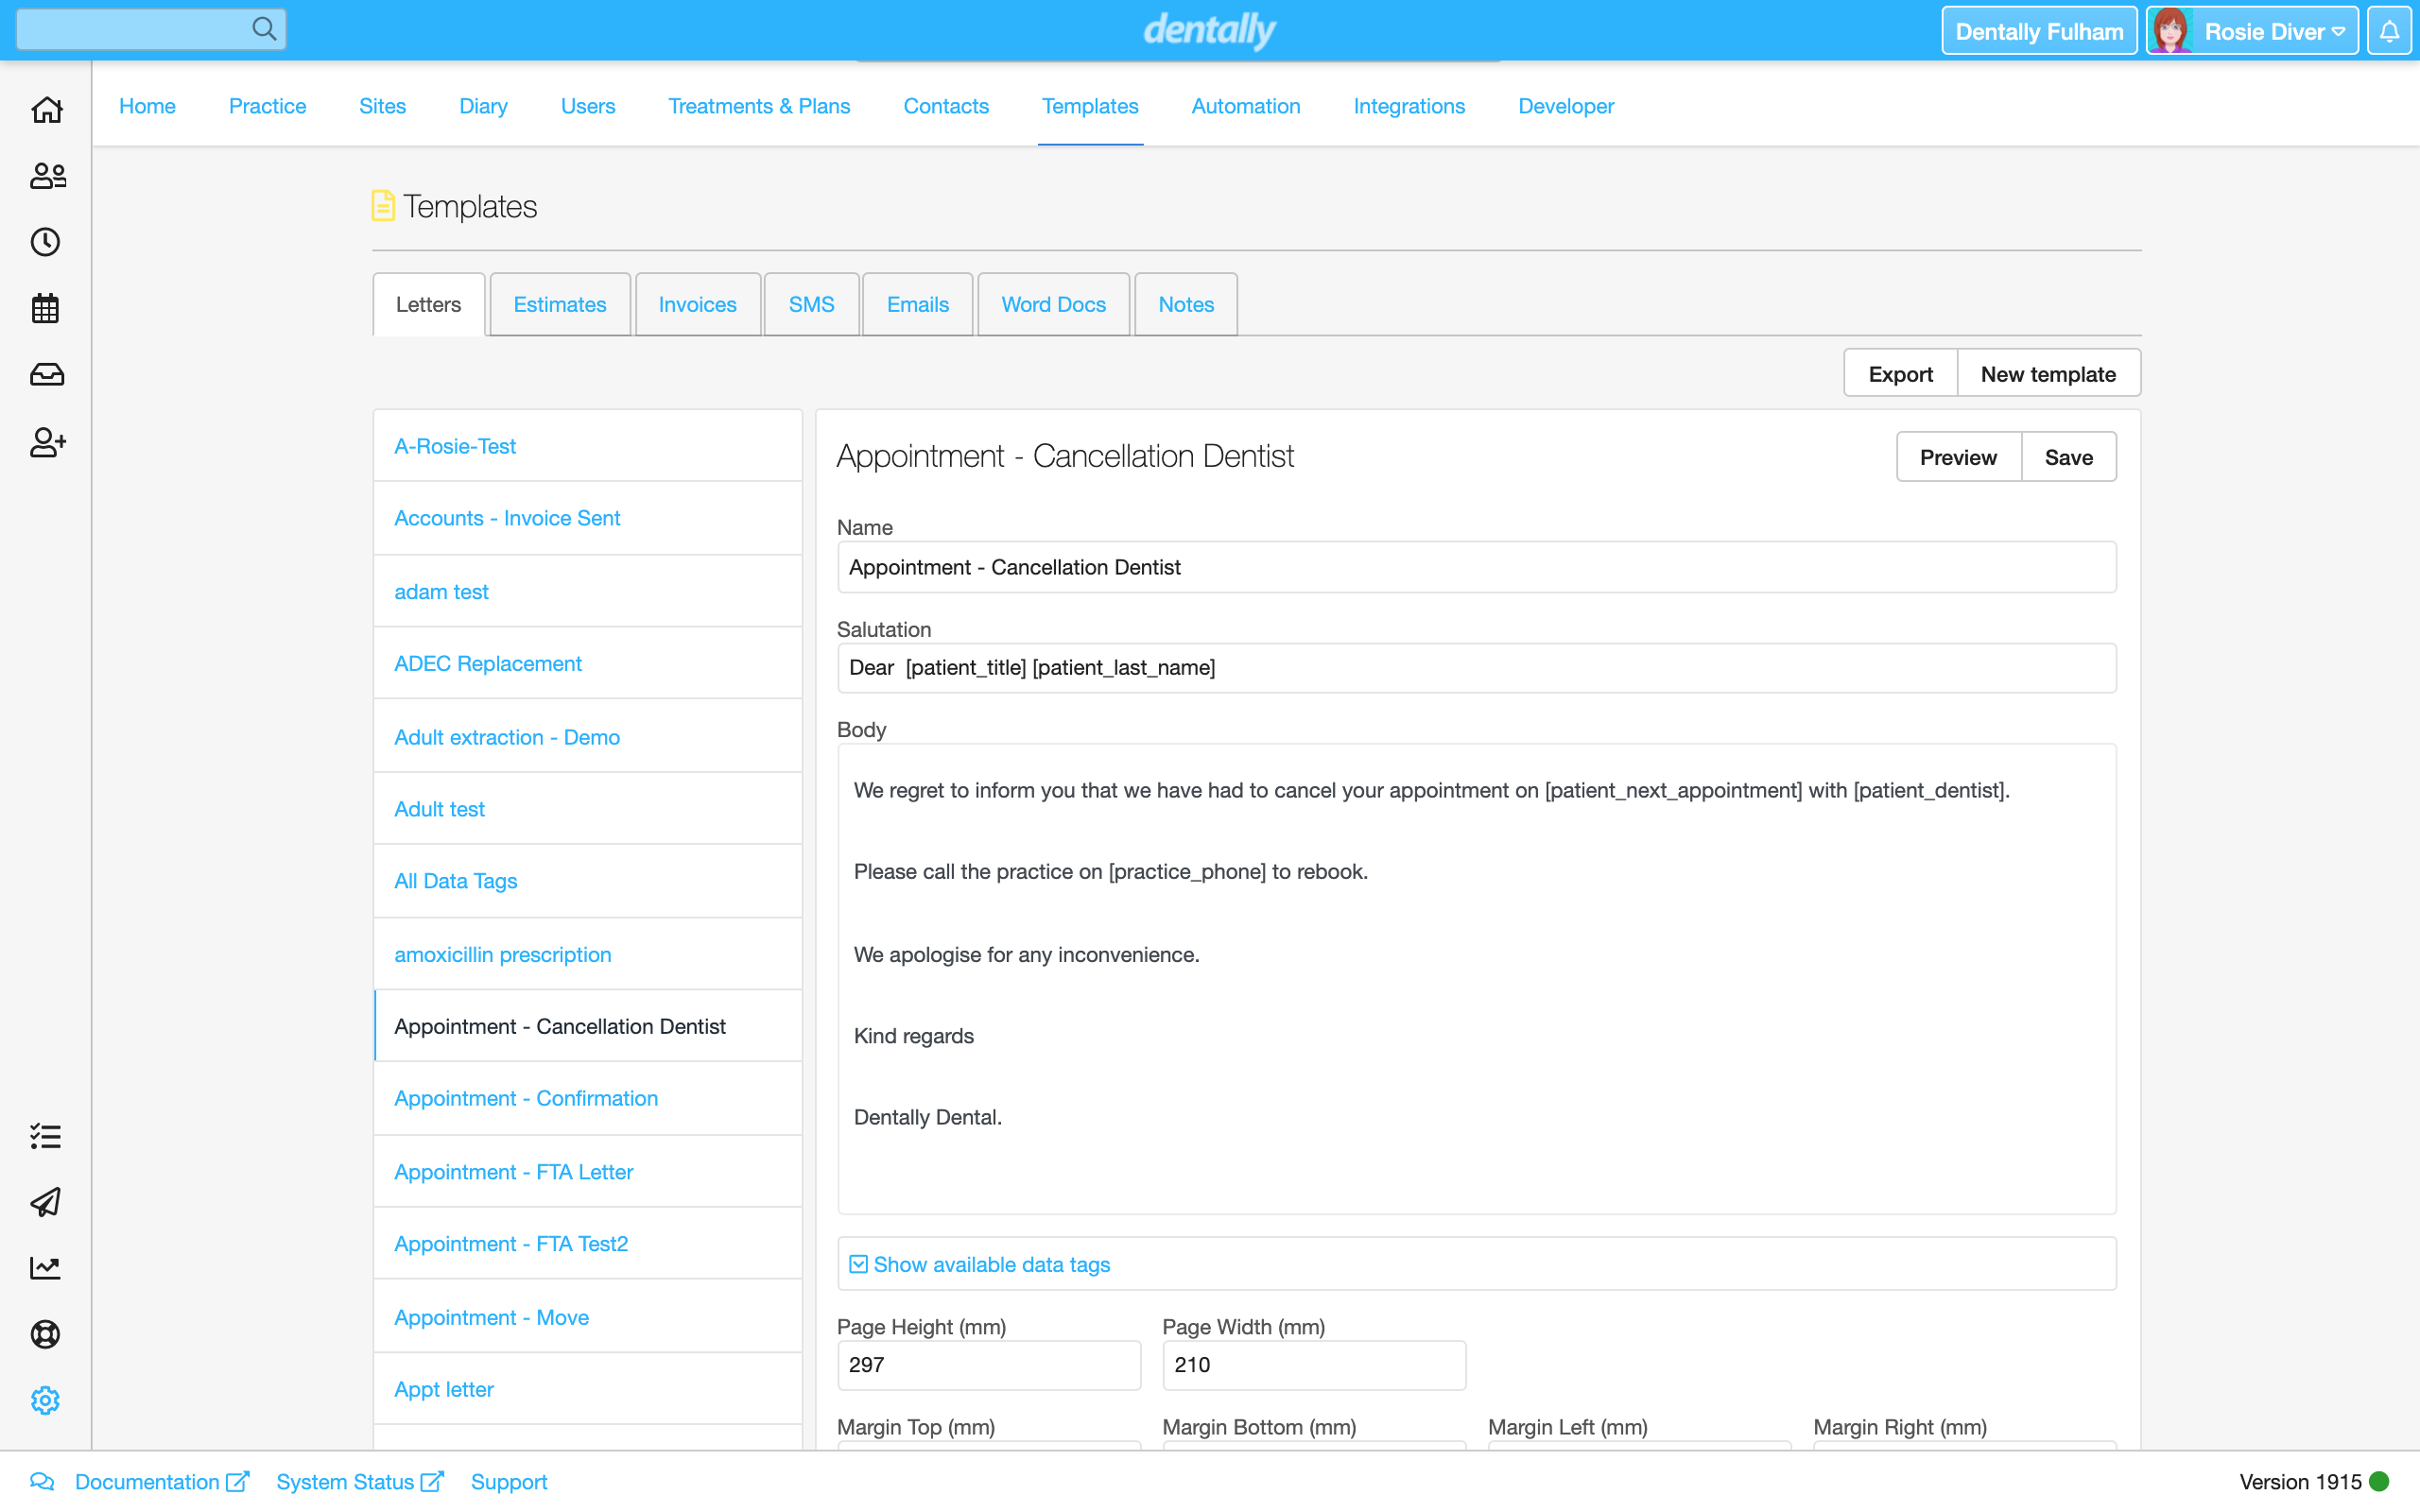Screen dimensions: 2420x1512
Task: Click the clock icon in sidebar
Action: pyautogui.click(x=46, y=242)
